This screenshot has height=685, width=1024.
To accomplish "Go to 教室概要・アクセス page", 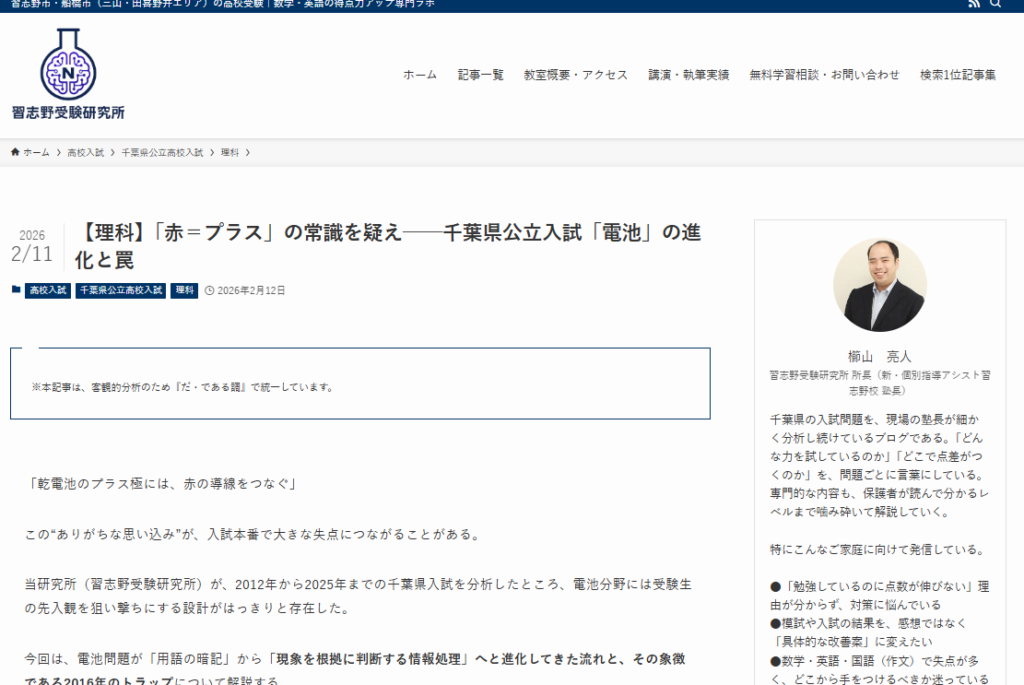I will pyautogui.click(x=576, y=75).
